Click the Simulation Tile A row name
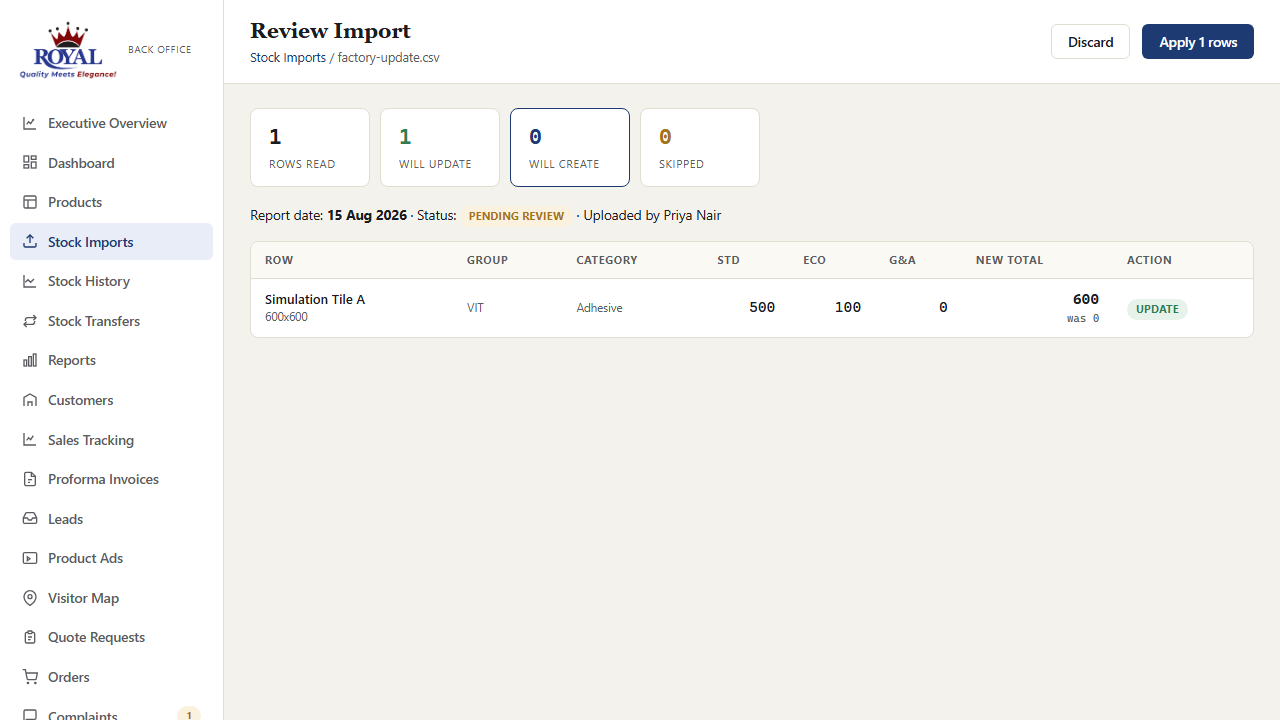 tap(315, 299)
